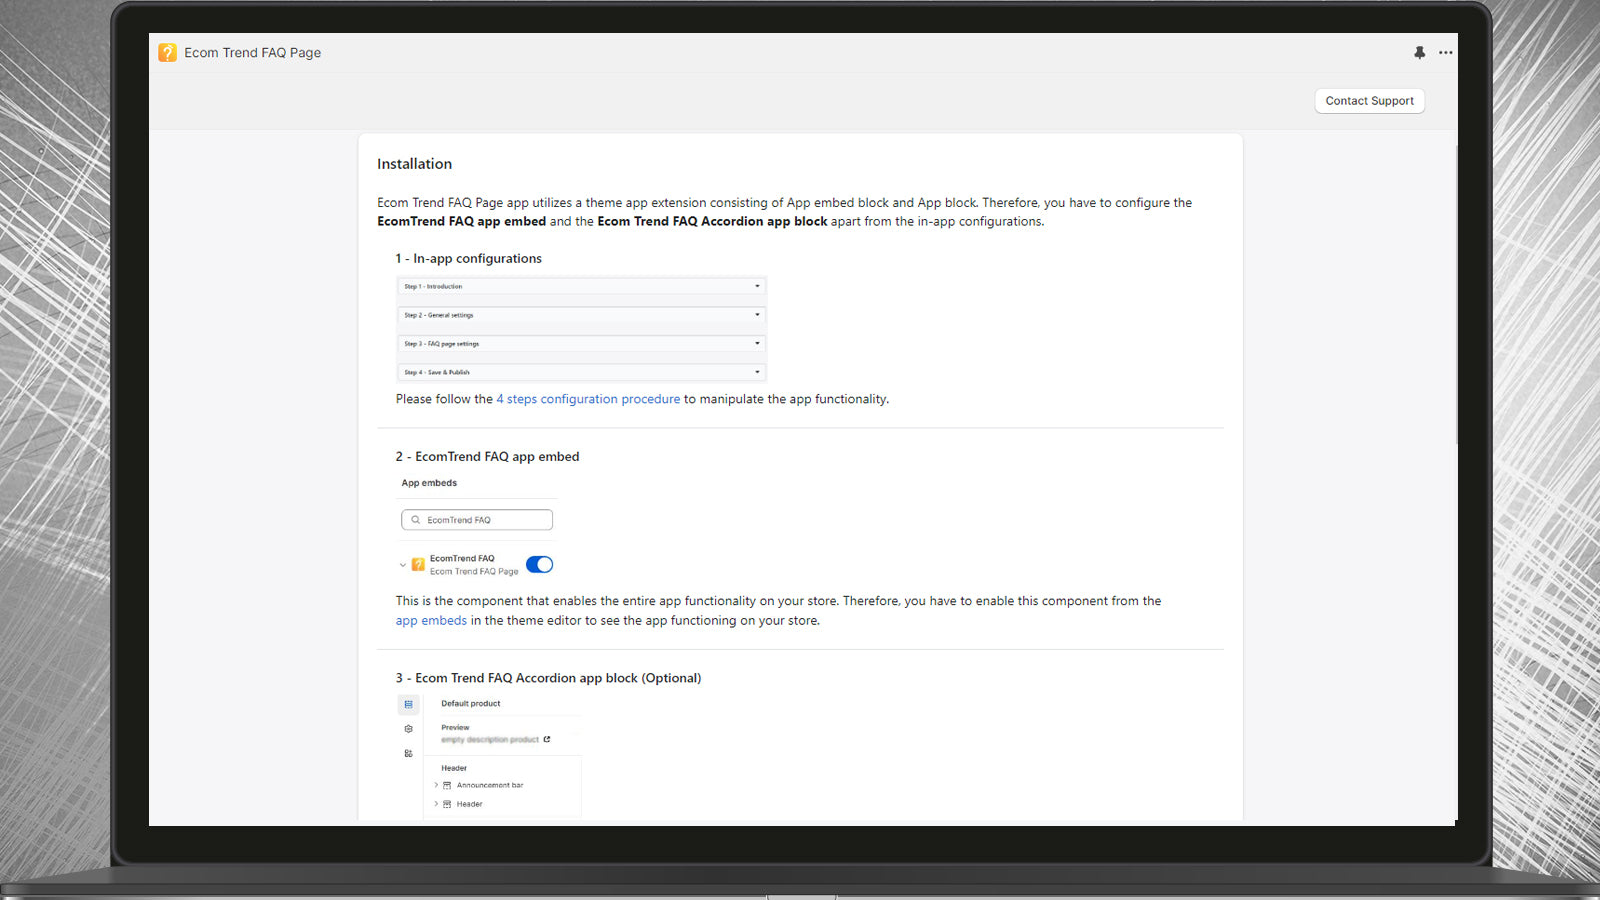
Task: Click the Ecom Trend FAQ Page app logo
Action: pos(167,52)
